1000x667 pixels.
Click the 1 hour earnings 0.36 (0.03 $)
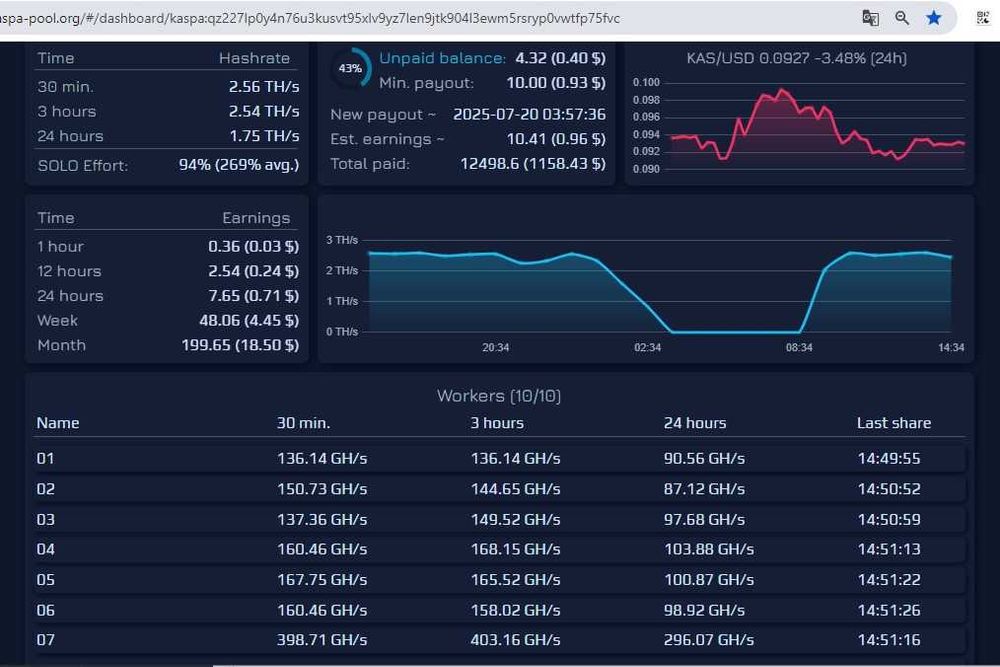(253, 247)
